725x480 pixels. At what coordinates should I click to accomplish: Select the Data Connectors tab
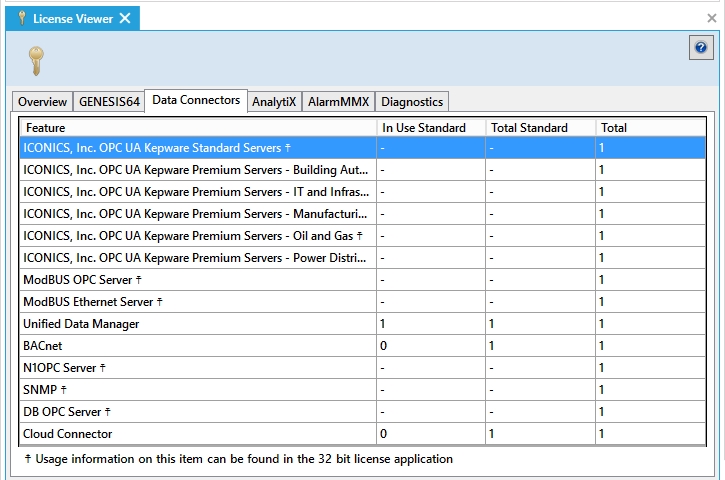196,100
